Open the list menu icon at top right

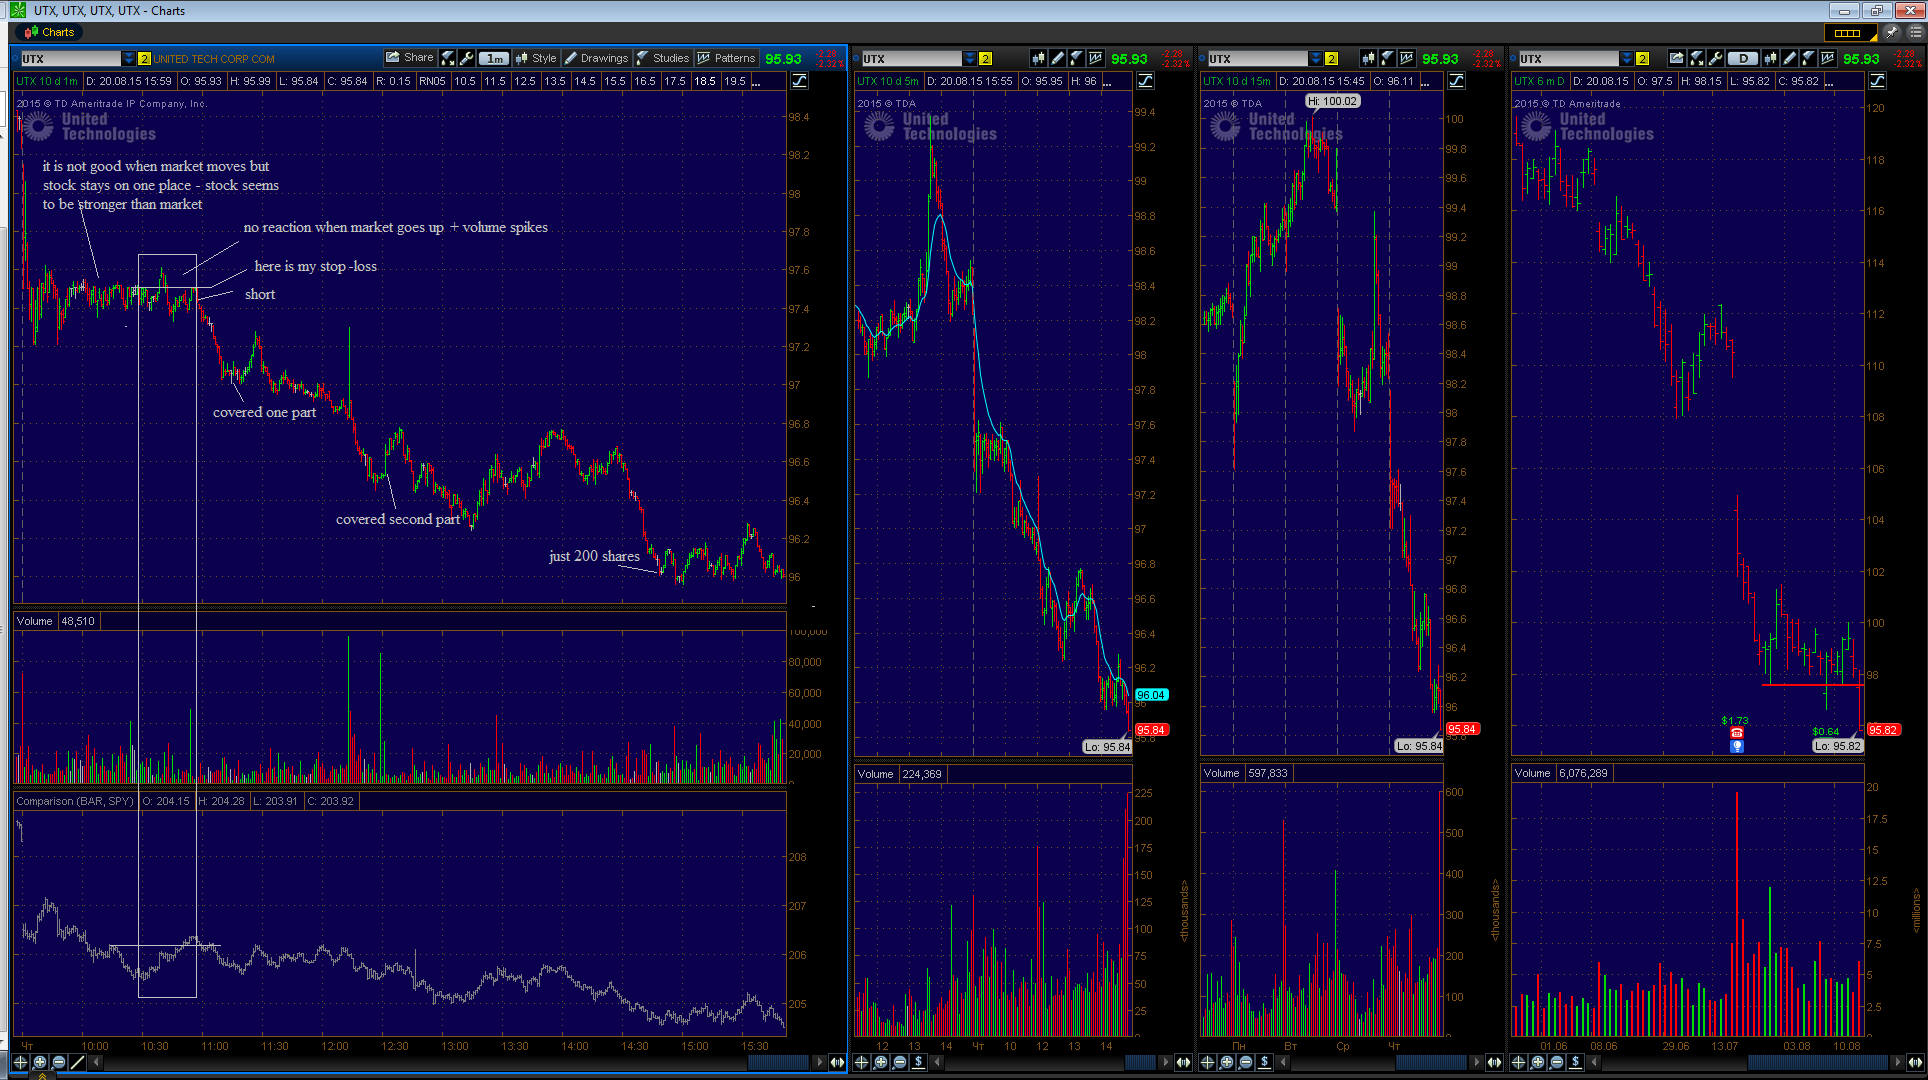[x=1915, y=32]
